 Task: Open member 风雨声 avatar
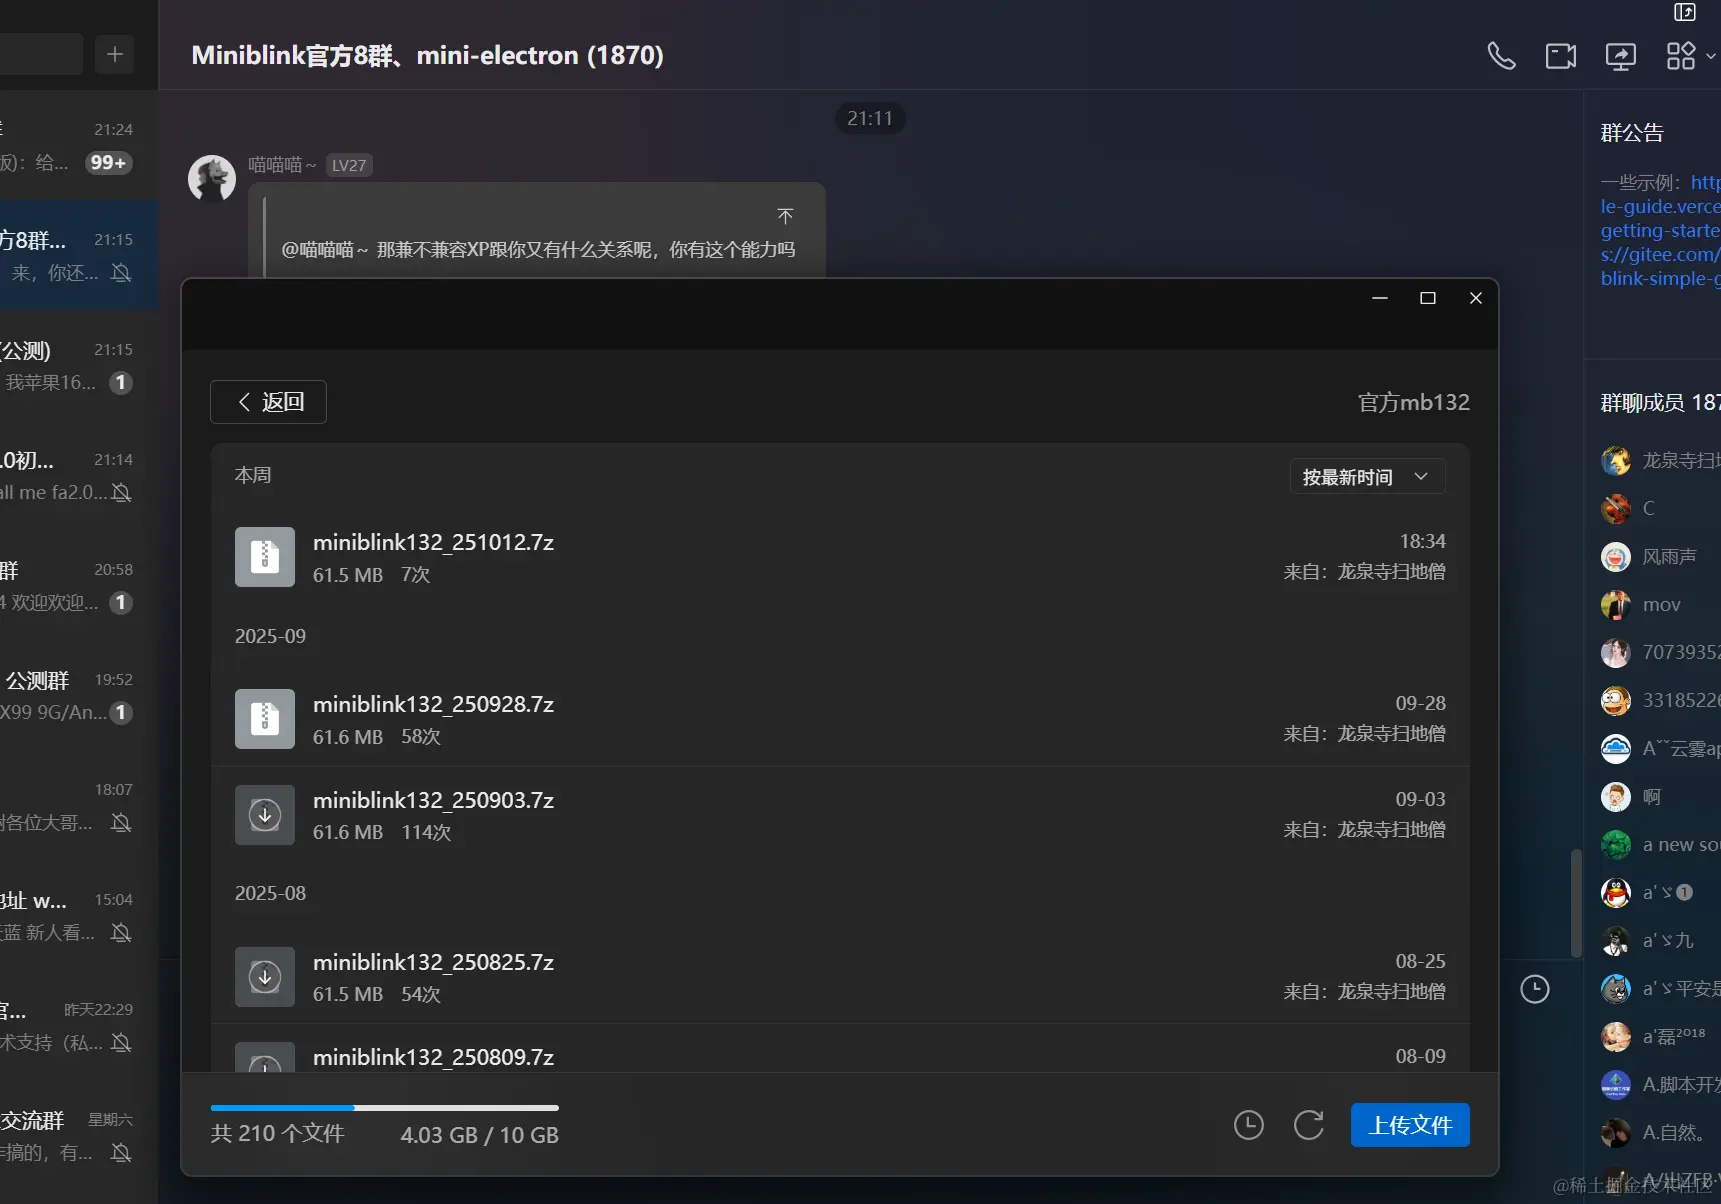pos(1616,556)
